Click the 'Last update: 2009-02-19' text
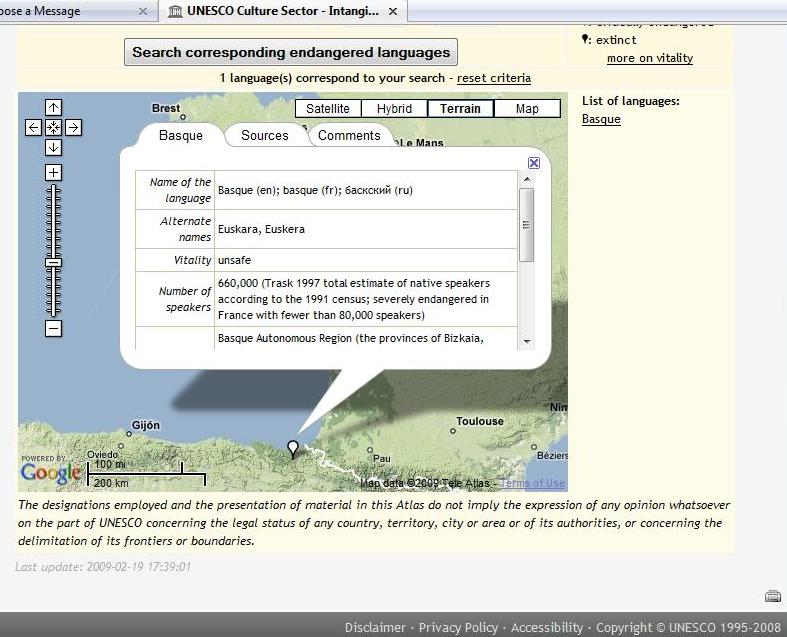This screenshot has width=787, height=637. point(102,567)
